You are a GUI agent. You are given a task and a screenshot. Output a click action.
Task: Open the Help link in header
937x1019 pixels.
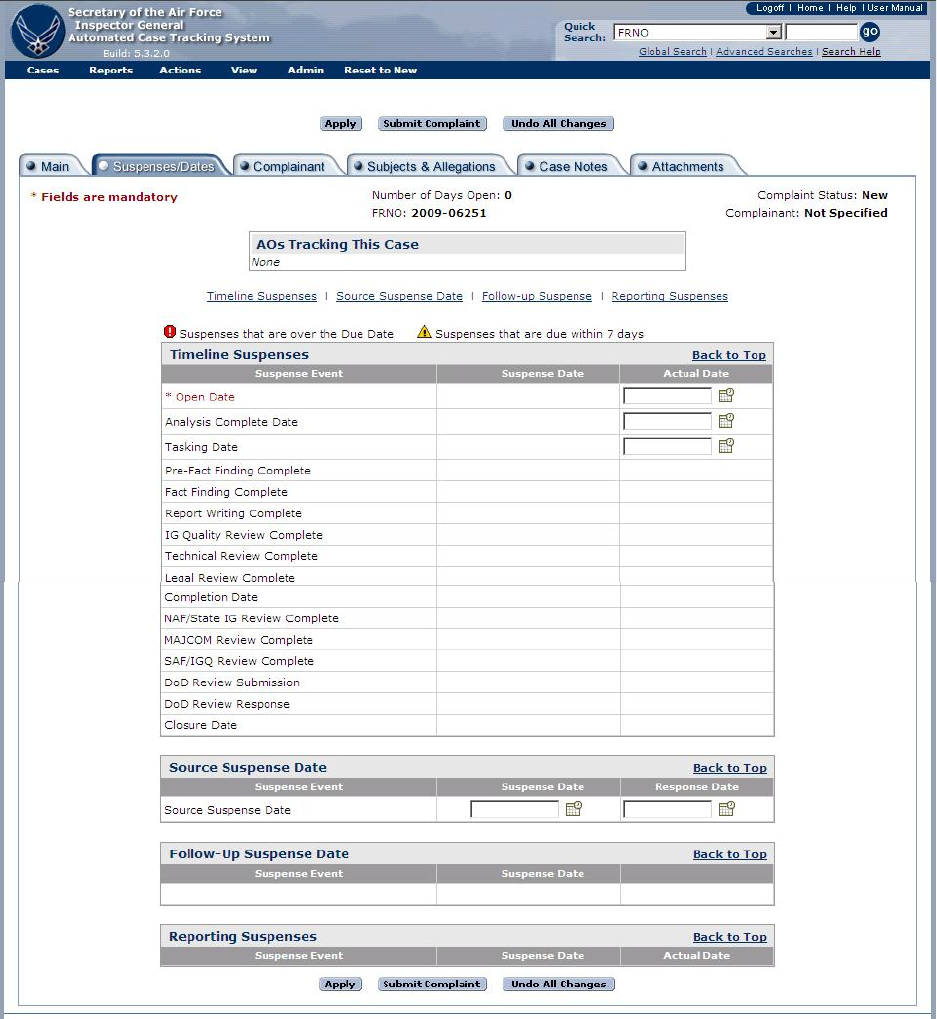[846, 8]
